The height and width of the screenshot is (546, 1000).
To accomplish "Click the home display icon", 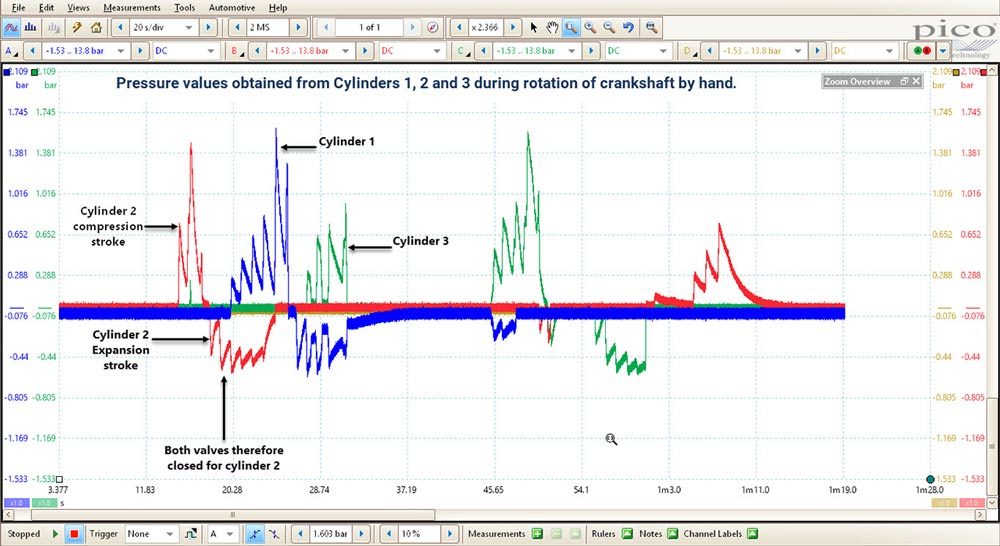I will pos(96,27).
